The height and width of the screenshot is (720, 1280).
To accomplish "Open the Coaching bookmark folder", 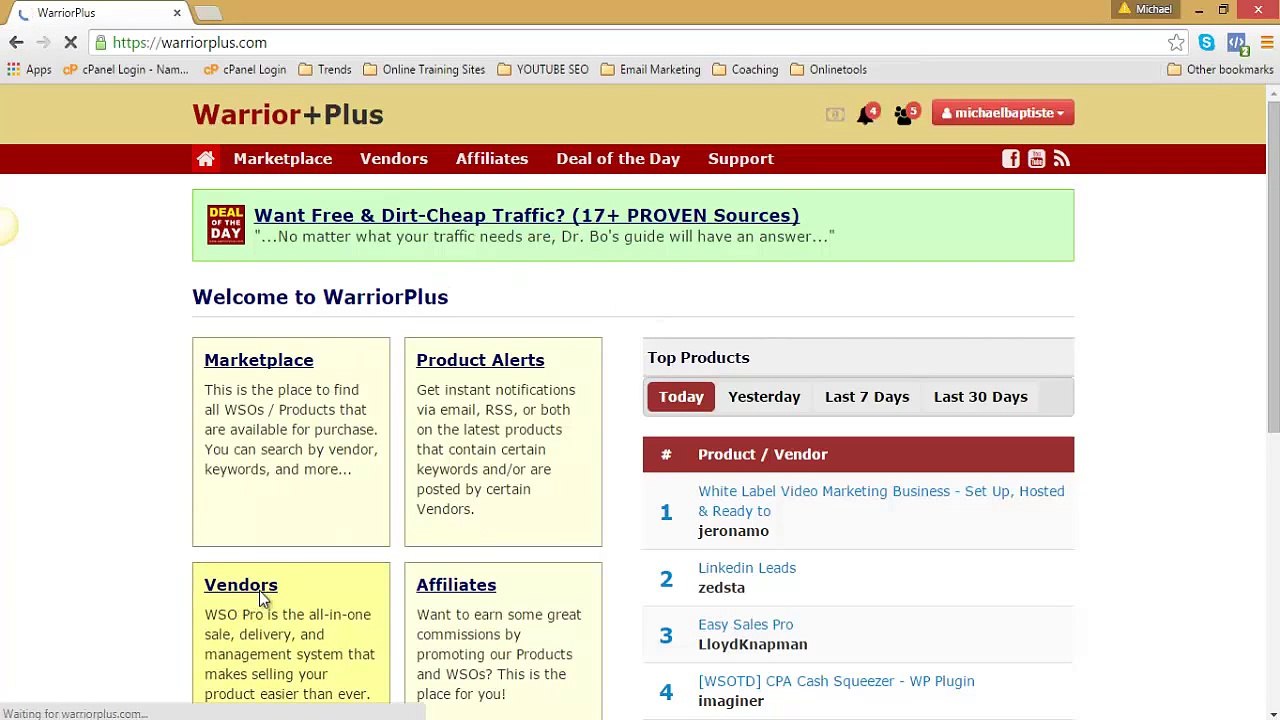I will [745, 70].
